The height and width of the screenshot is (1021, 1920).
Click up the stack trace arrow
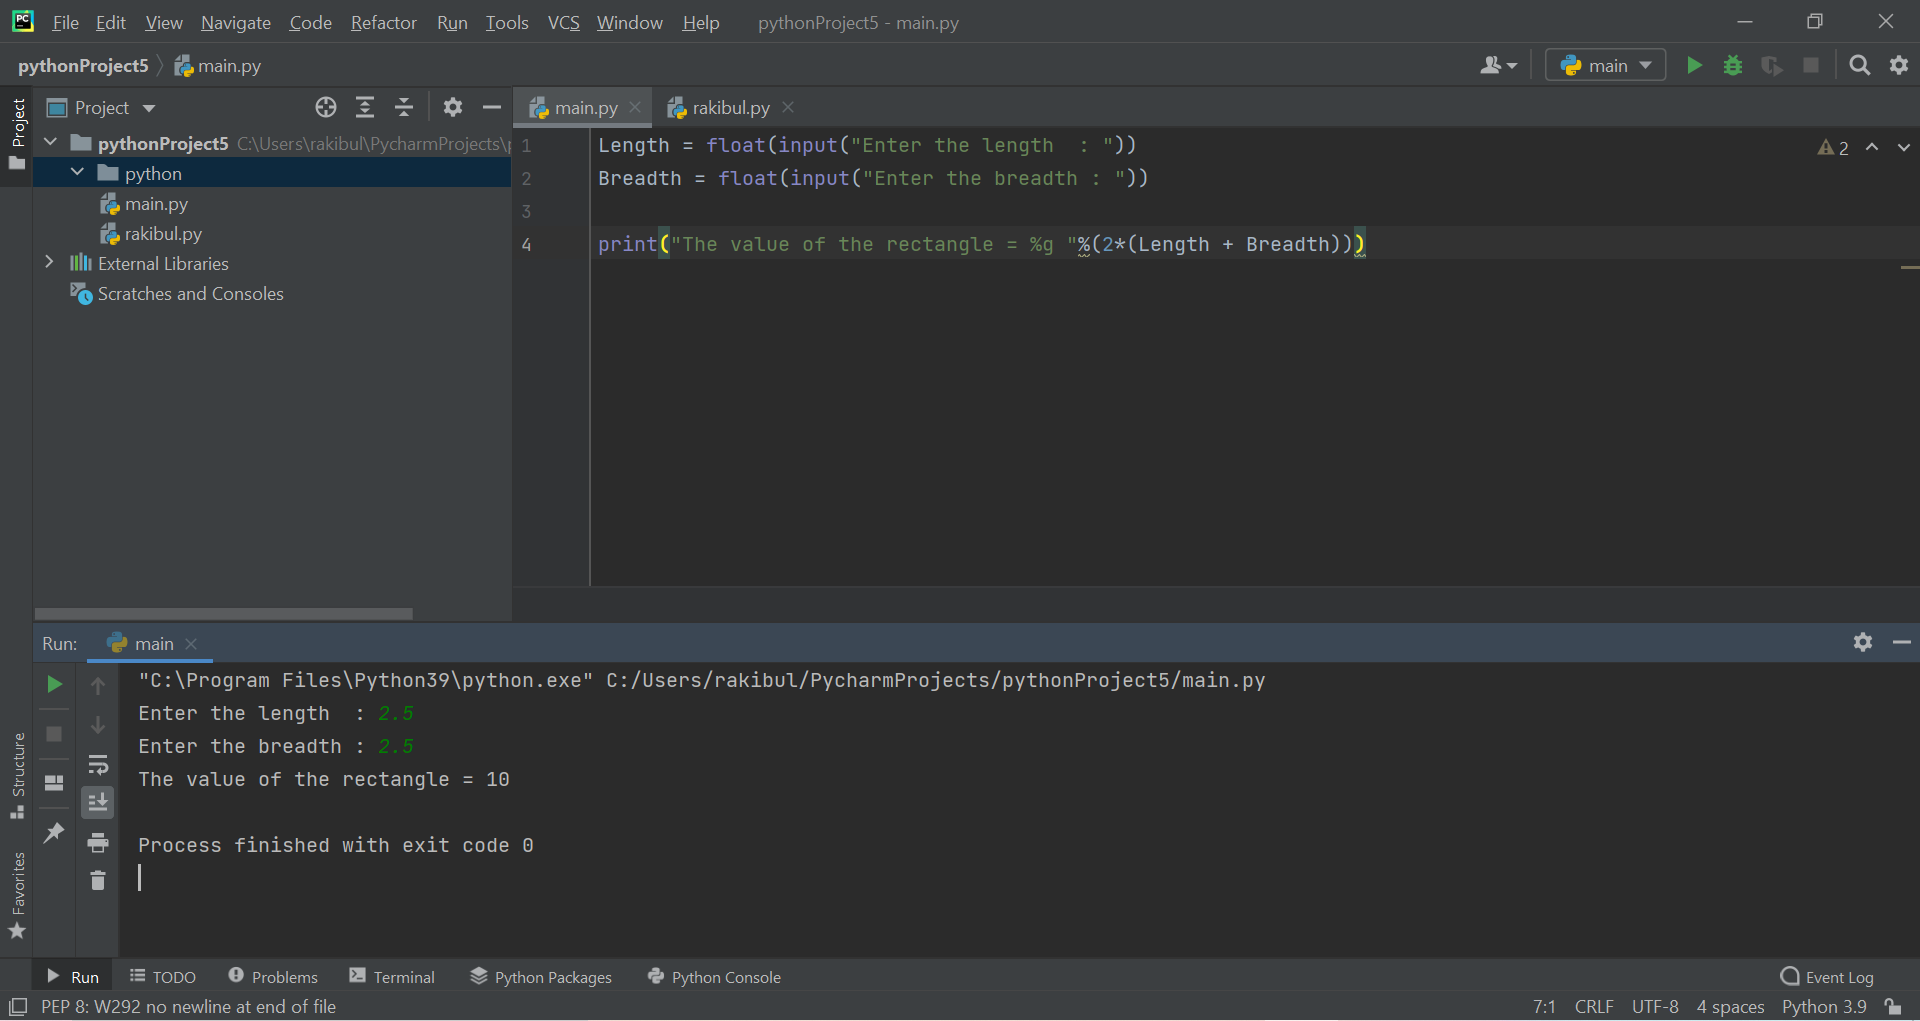click(98, 685)
